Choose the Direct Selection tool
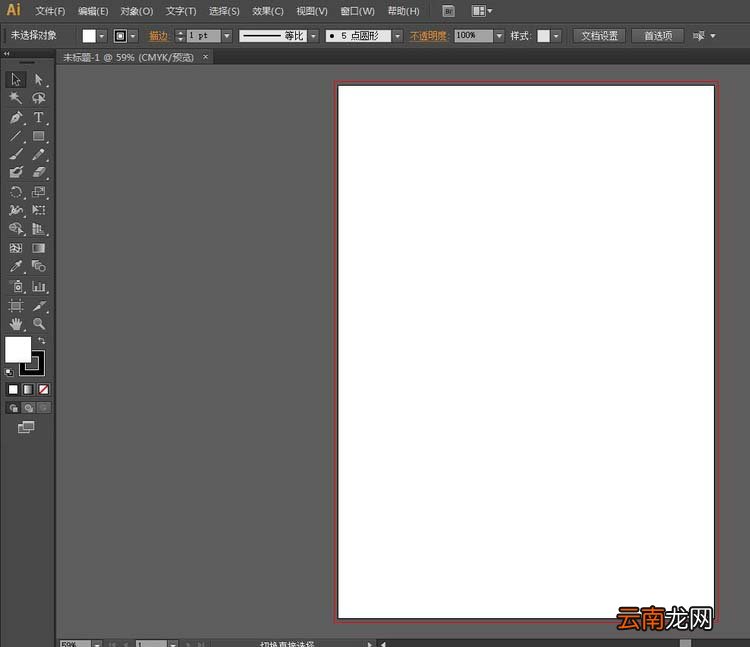 [x=38, y=79]
